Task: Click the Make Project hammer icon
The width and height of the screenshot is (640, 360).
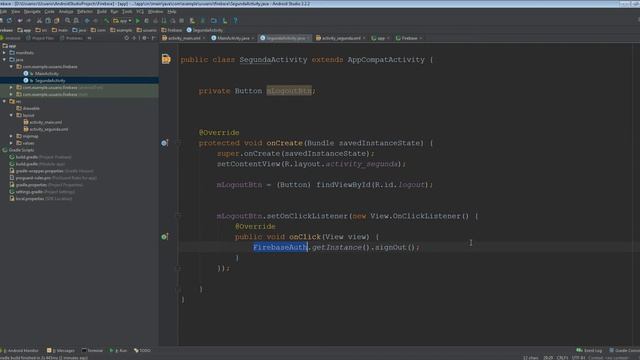Action: tap(107, 20)
